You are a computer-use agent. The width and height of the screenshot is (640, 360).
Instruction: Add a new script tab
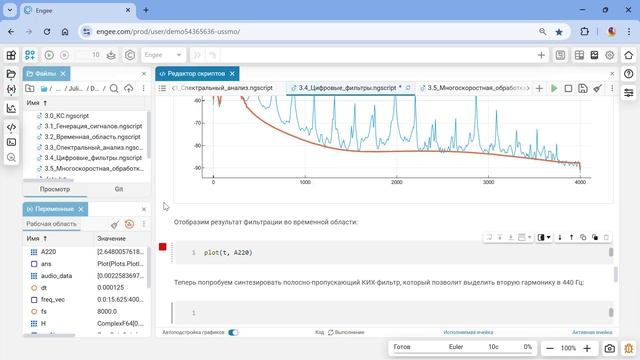pyautogui.click(x=539, y=88)
